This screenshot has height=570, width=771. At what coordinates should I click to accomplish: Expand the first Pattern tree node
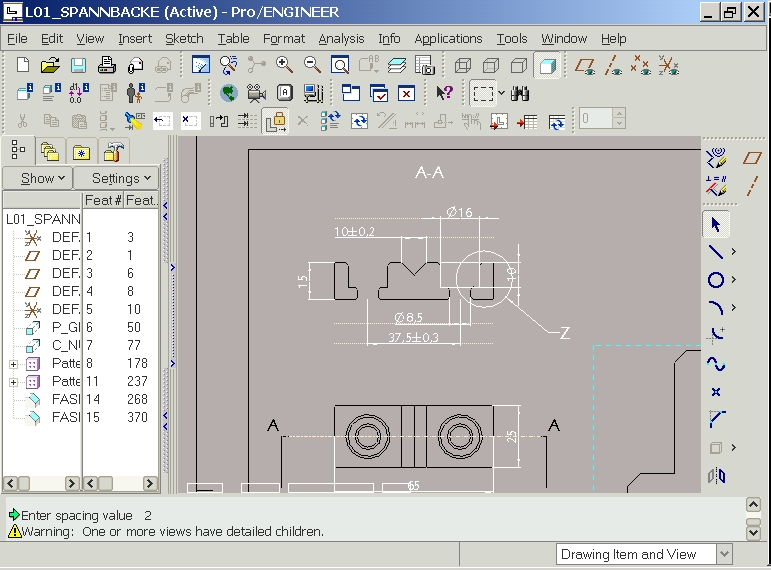pyautogui.click(x=13, y=364)
